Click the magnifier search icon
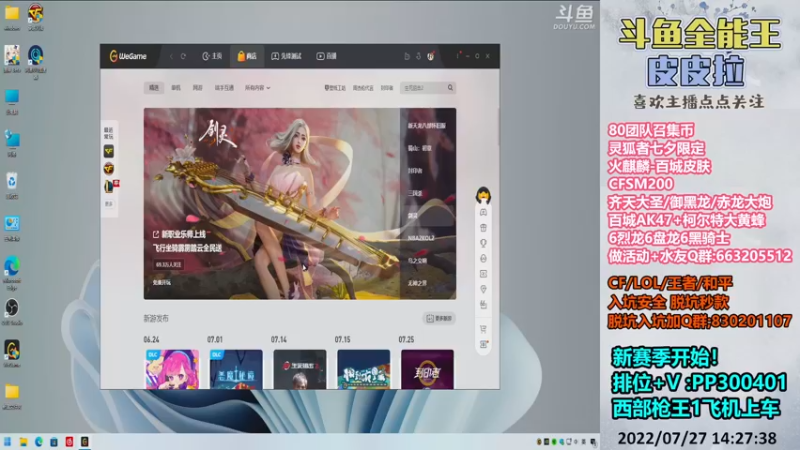The height and width of the screenshot is (450, 800). (x=450, y=88)
